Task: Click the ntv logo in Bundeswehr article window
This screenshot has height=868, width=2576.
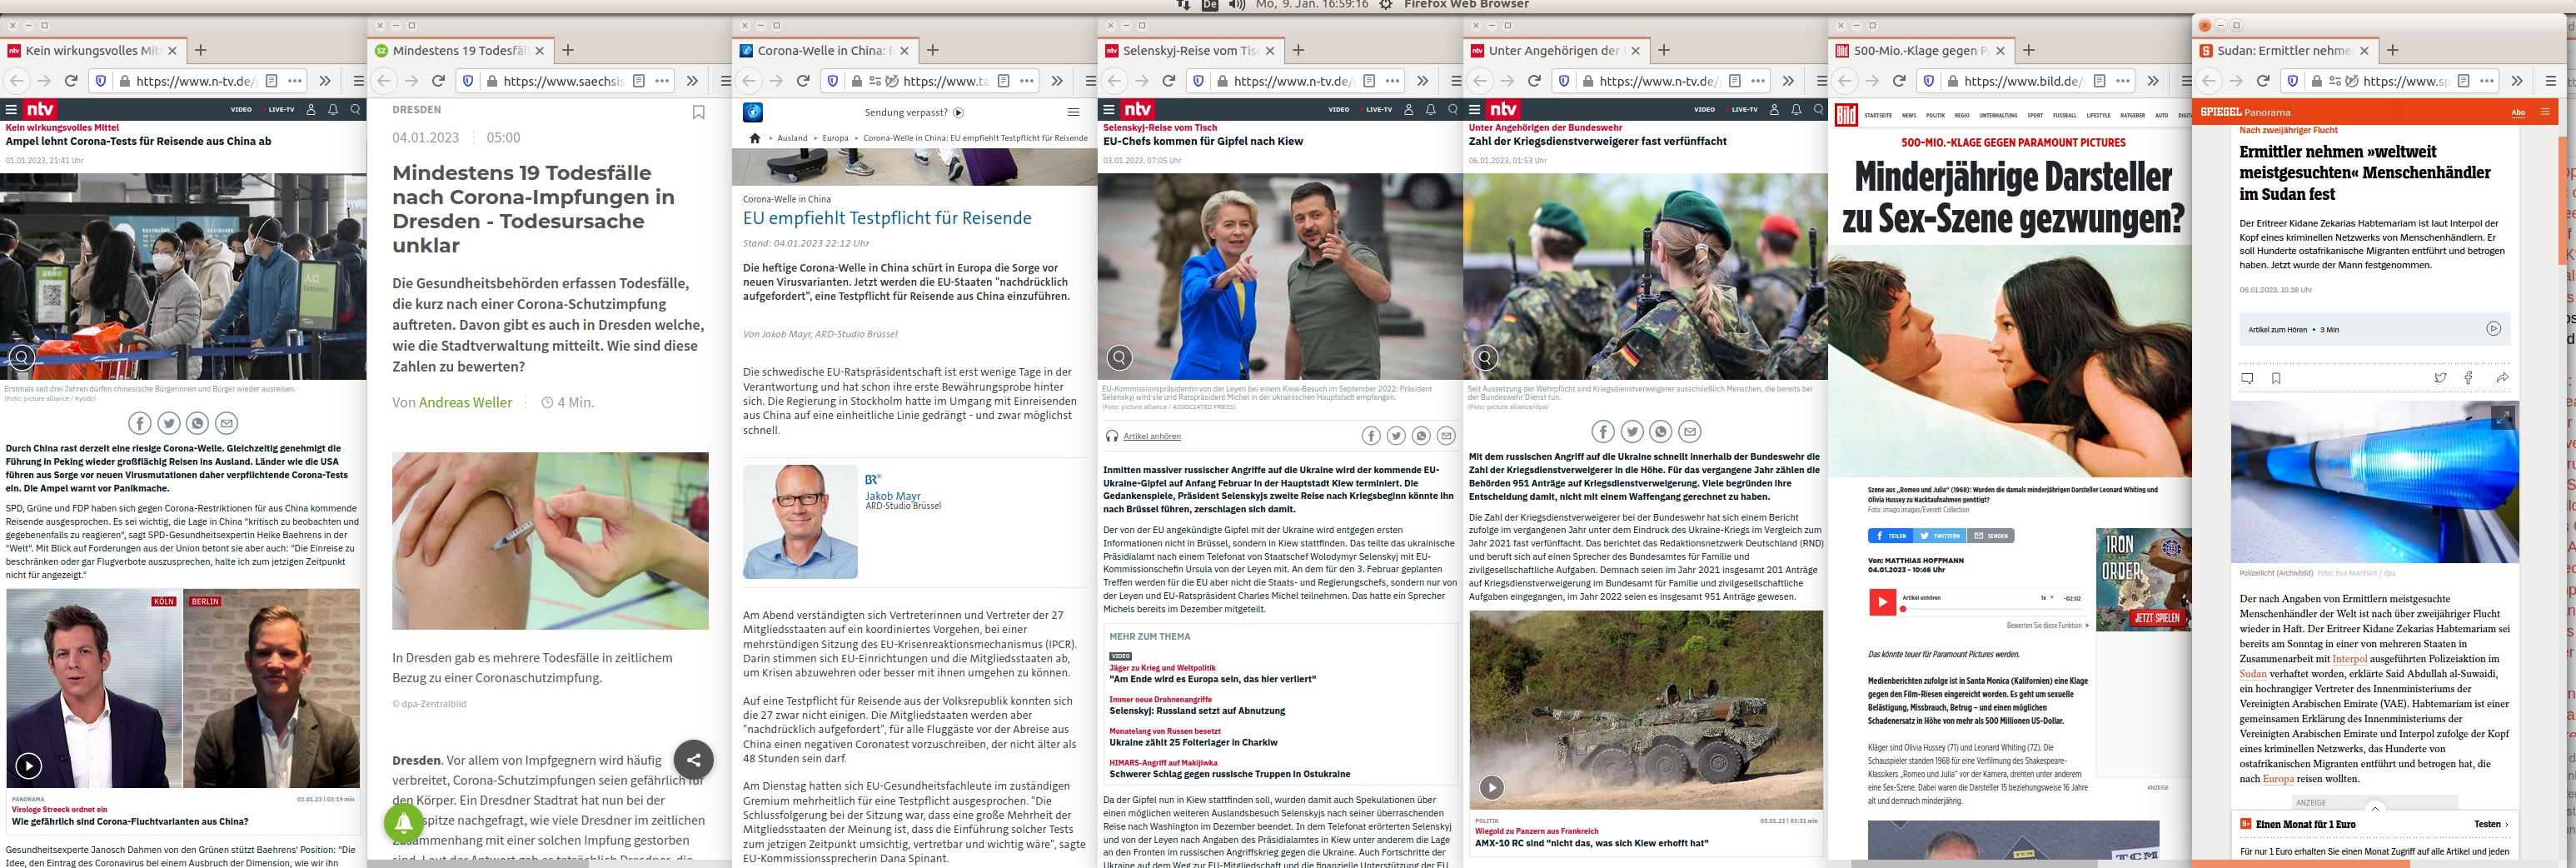Action: (1503, 109)
